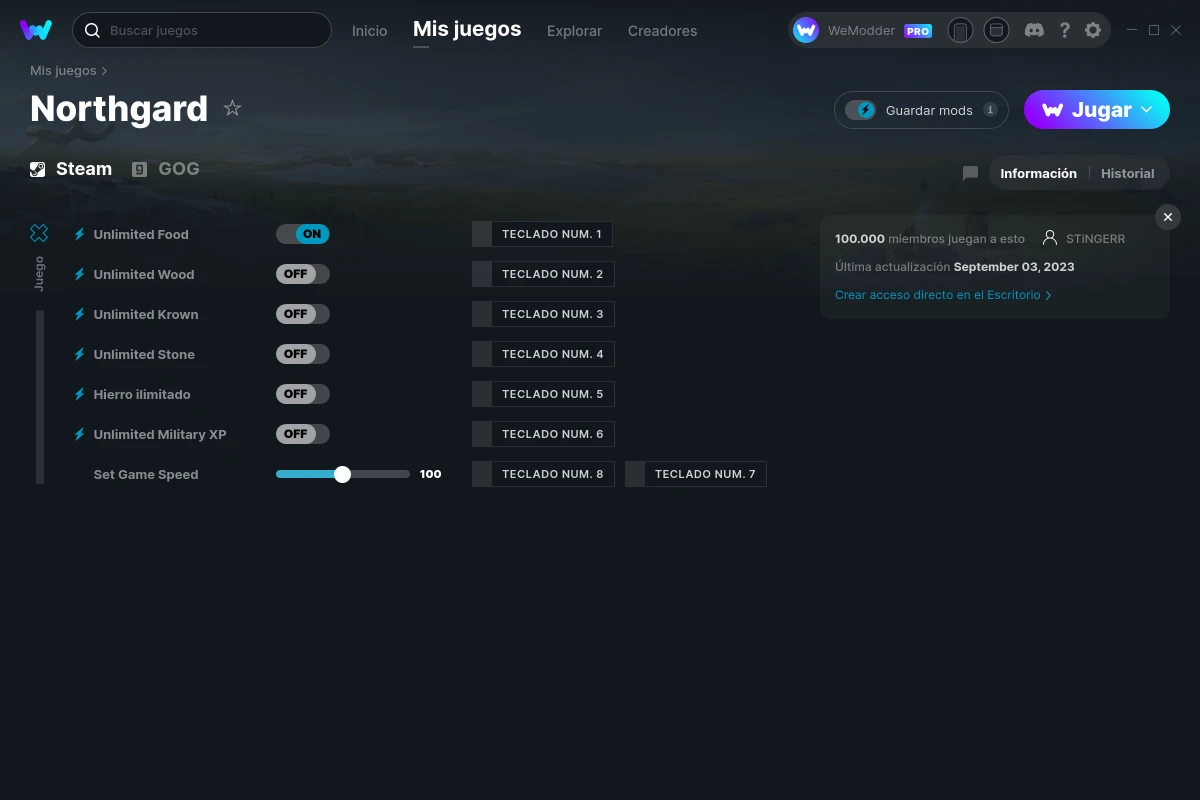Click the search magnifier icon
Viewport: 1200px width, 800px height.
click(92, 30)
